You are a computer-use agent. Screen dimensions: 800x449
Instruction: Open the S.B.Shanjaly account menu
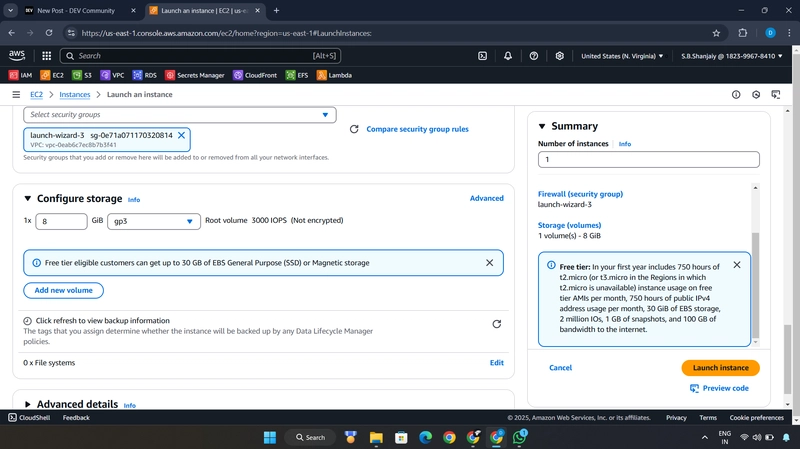coord(732,56)
